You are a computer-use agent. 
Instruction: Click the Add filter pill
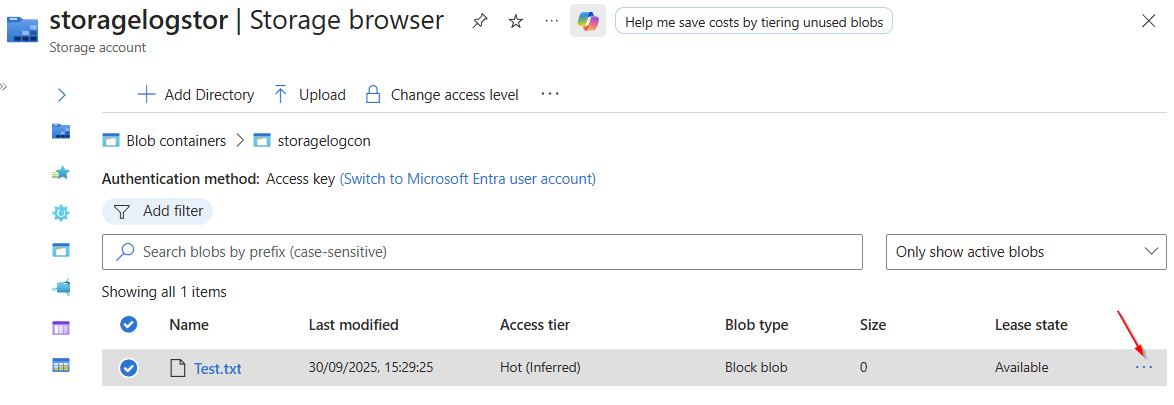click(158, 211)
